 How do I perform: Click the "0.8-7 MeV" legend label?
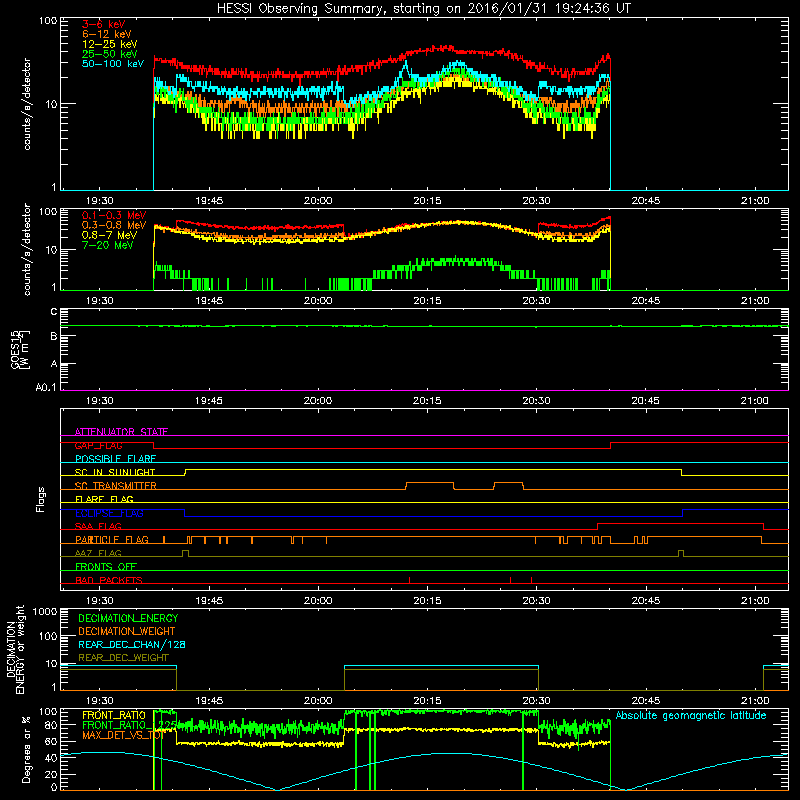click(x=110, y=235)
